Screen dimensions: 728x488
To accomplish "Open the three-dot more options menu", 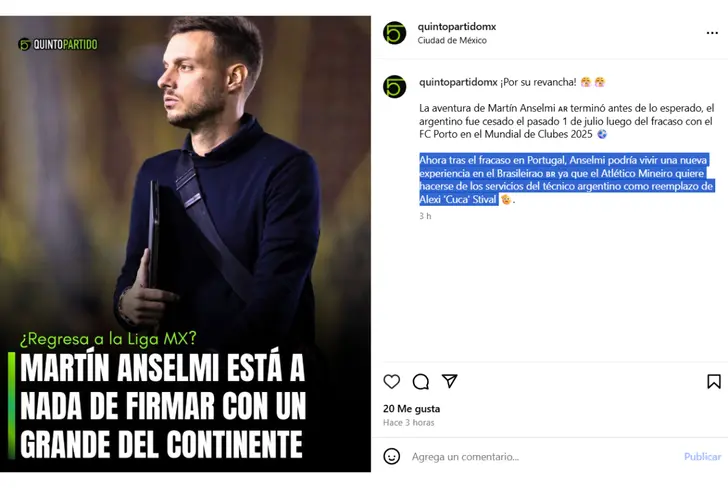I will point(712,33).
